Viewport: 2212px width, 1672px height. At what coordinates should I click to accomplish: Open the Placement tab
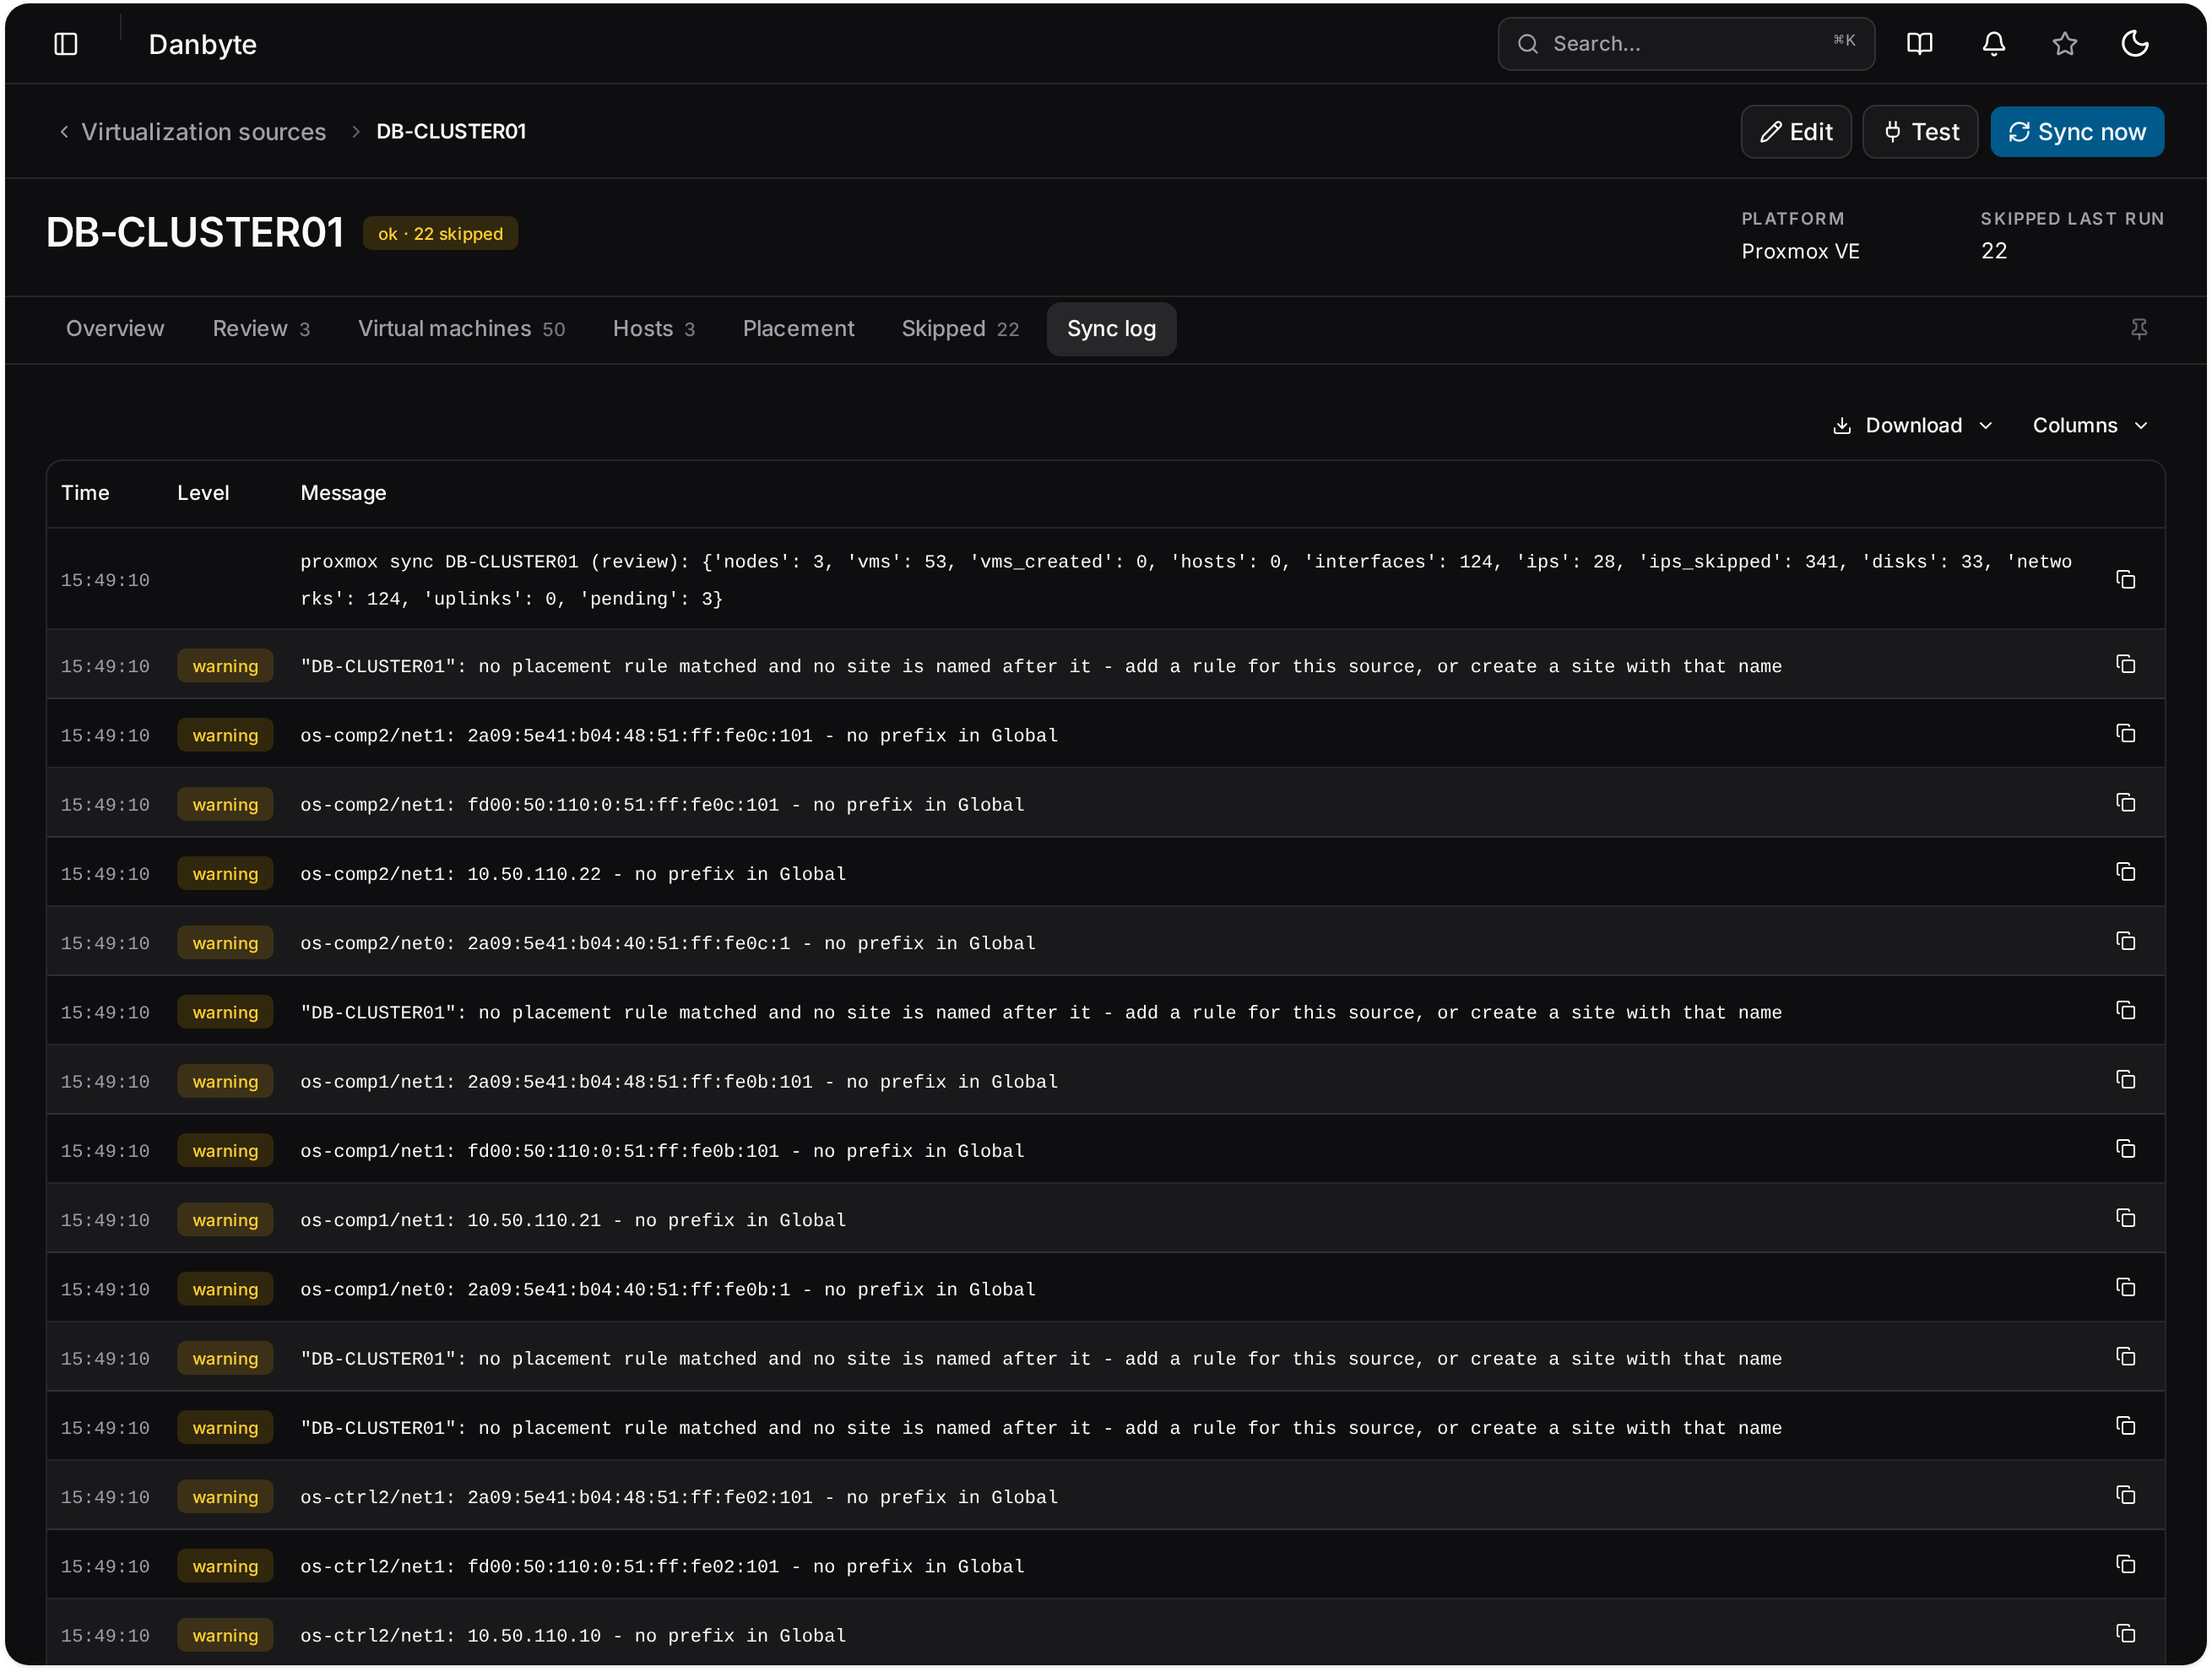point(798,329)
